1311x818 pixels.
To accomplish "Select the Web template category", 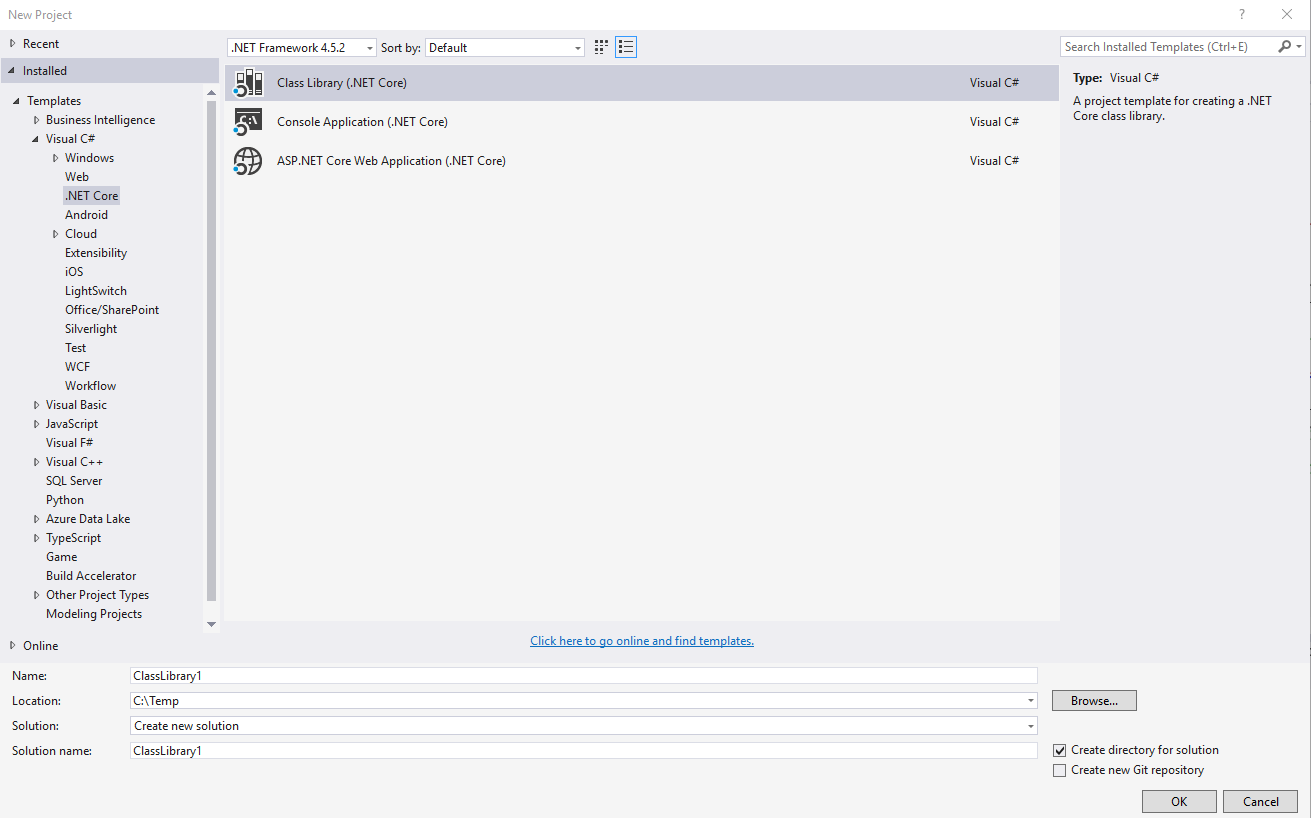I will point(77,177).
